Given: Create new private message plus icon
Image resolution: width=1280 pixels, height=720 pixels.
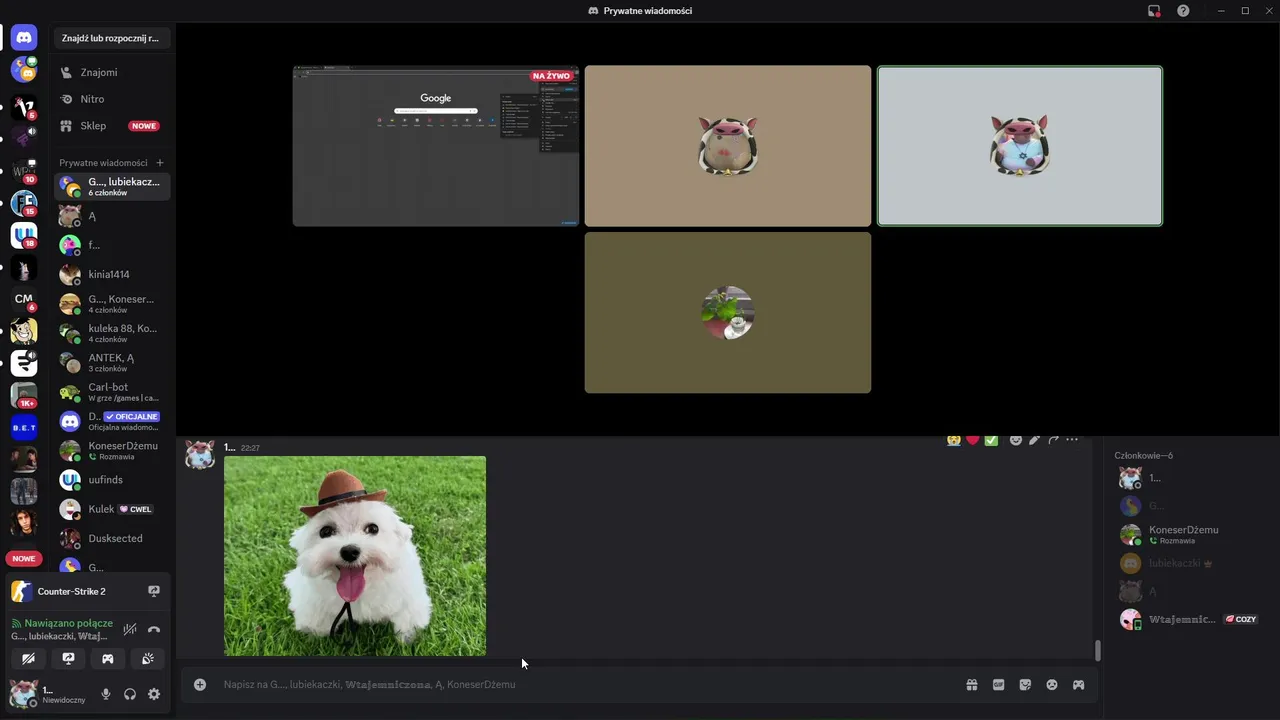Looking at the screenshot, I should (x=160, y=162).
